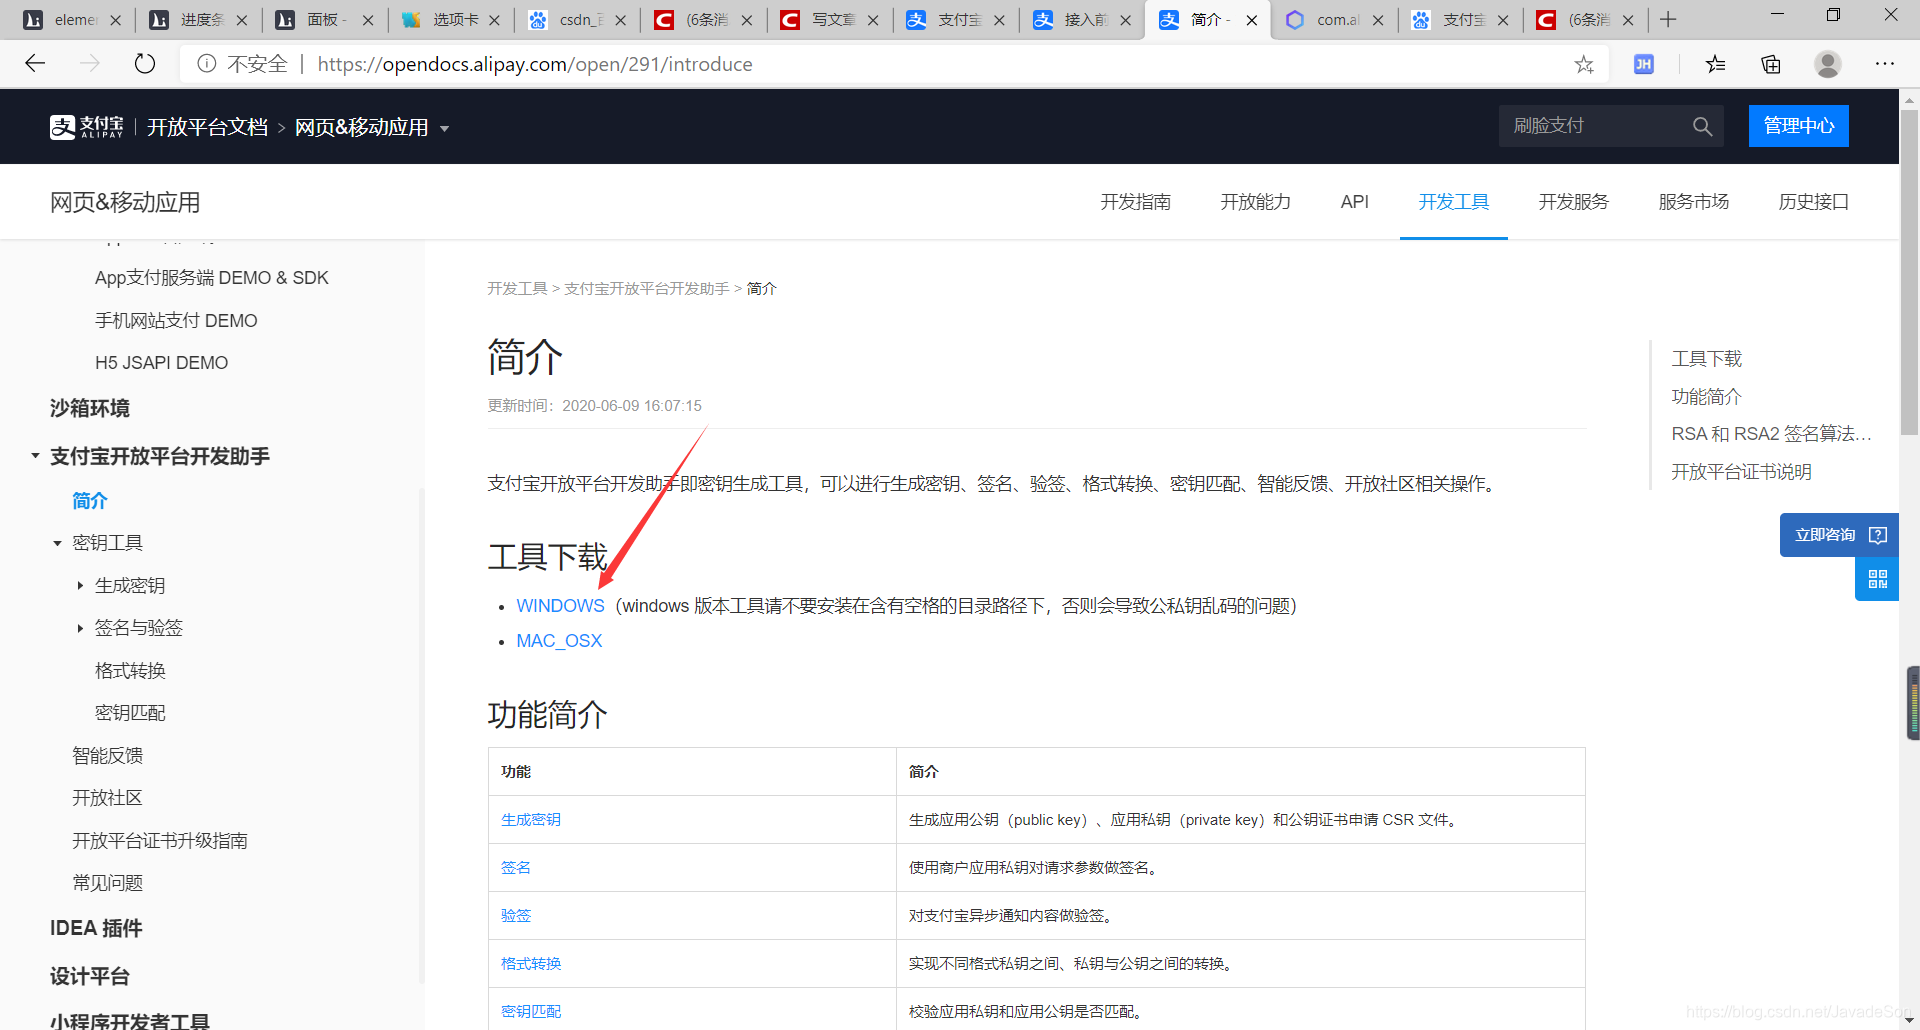The image size is (1920, 1030).
Task: Close the 简介 browser tab
Action: pyautogui.click(x=1252, y=20)
